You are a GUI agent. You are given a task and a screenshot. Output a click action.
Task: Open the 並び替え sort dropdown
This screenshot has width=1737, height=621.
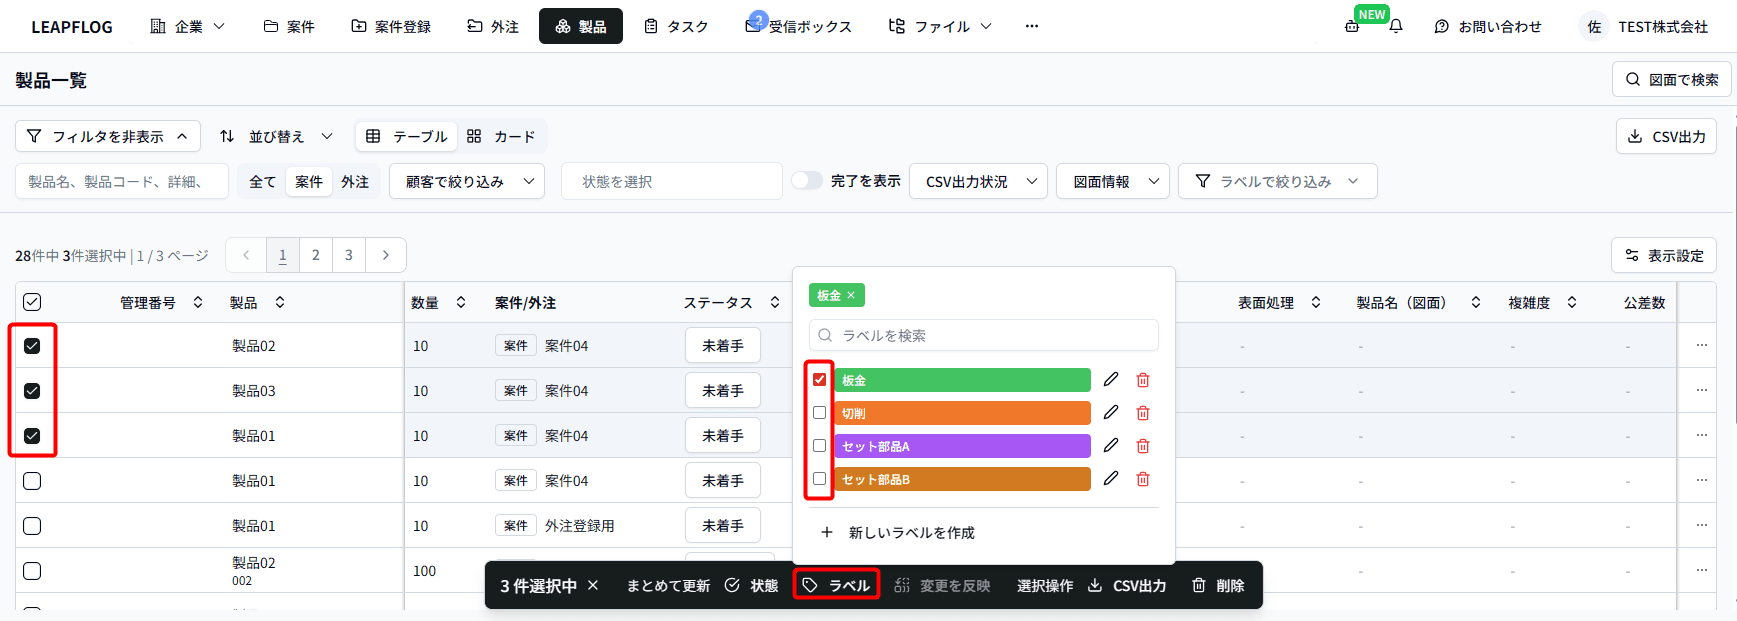pyautogui.click(x=276, y=136)
